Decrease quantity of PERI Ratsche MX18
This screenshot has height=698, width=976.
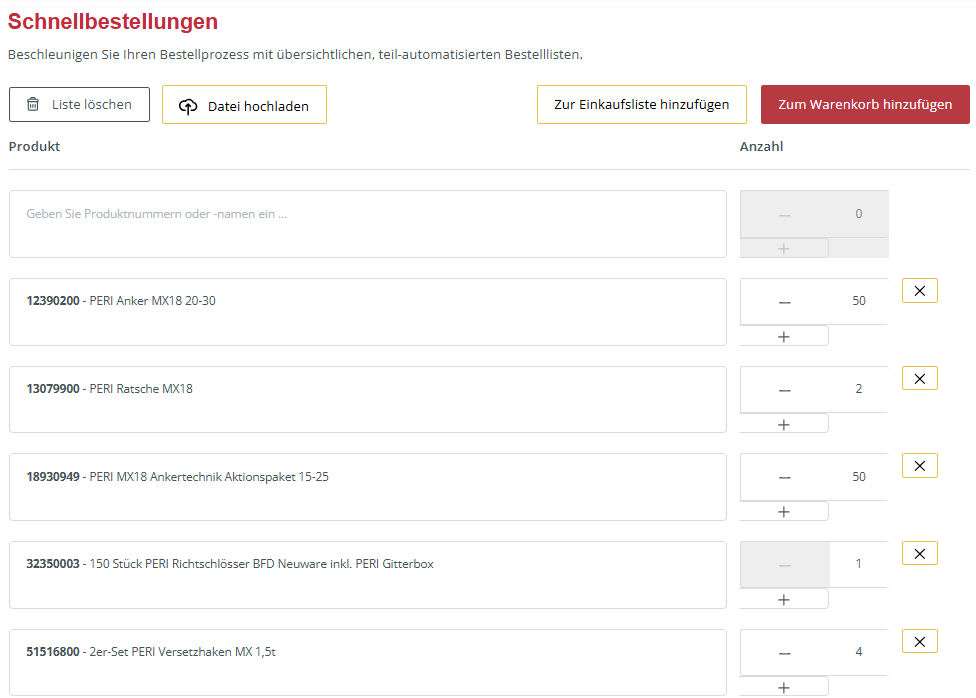[784, 390]
